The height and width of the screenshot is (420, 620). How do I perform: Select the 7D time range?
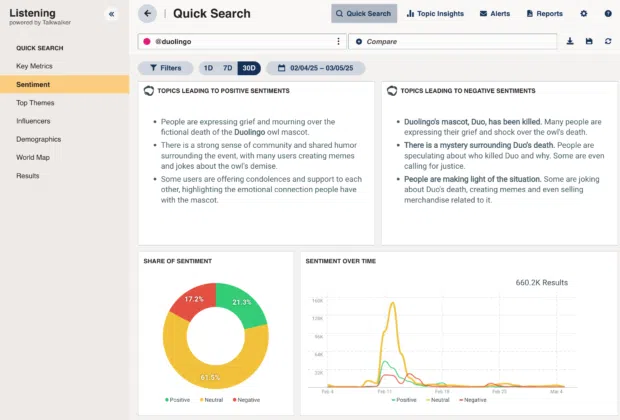point(227,68)
